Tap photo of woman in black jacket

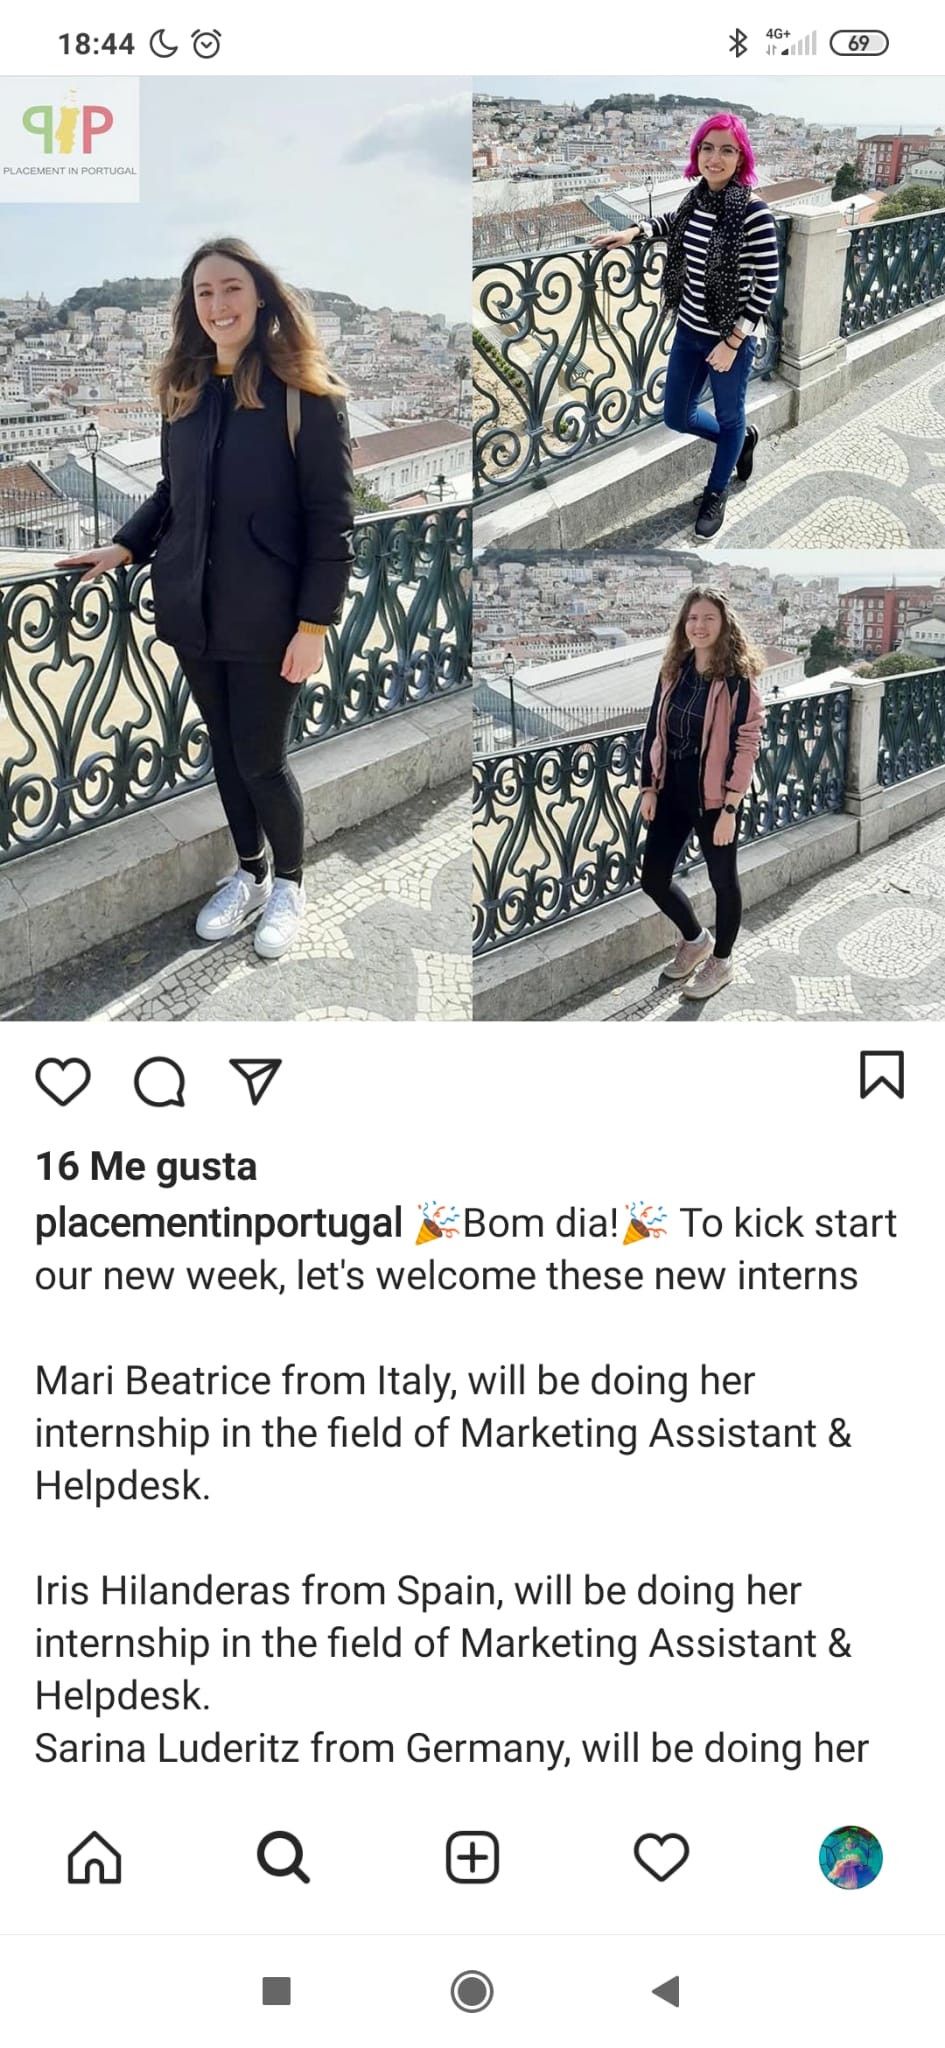point(236,548)
